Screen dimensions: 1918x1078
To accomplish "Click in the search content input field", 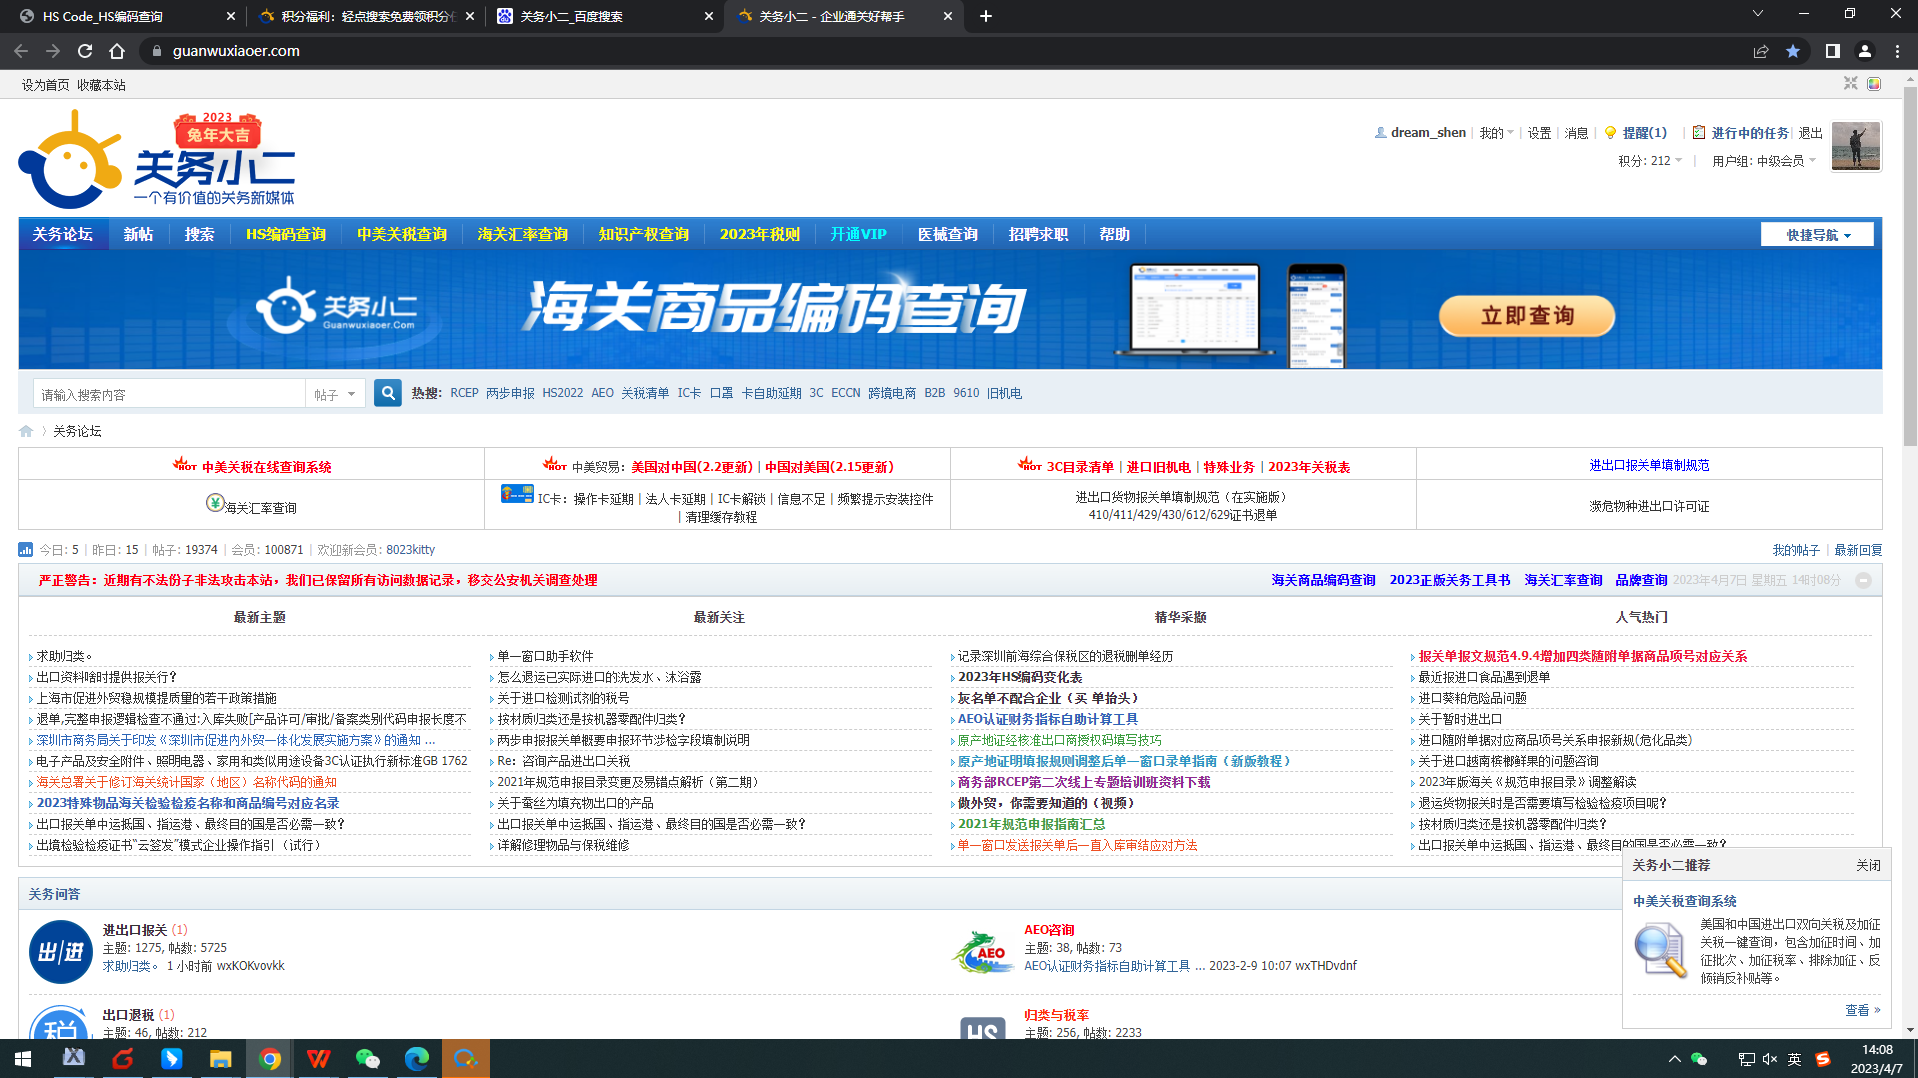I will (x=169, y=394).
